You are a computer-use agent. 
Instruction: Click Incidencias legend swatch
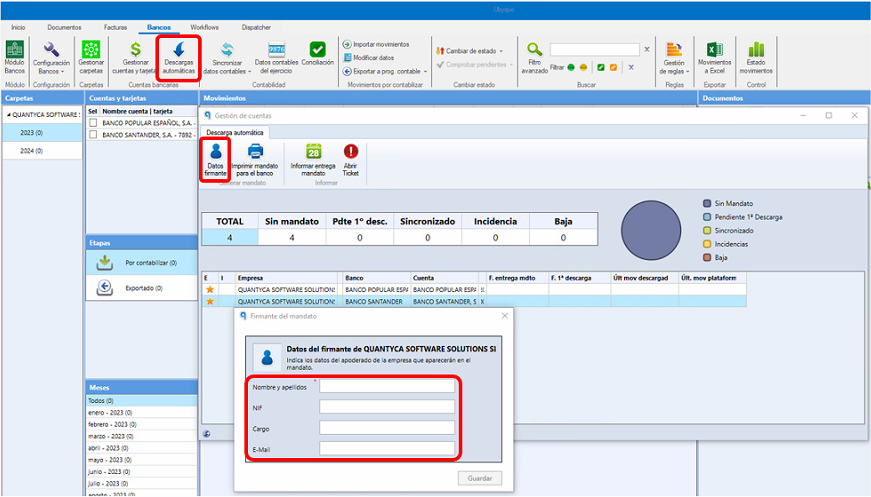[x=707, y=244]
